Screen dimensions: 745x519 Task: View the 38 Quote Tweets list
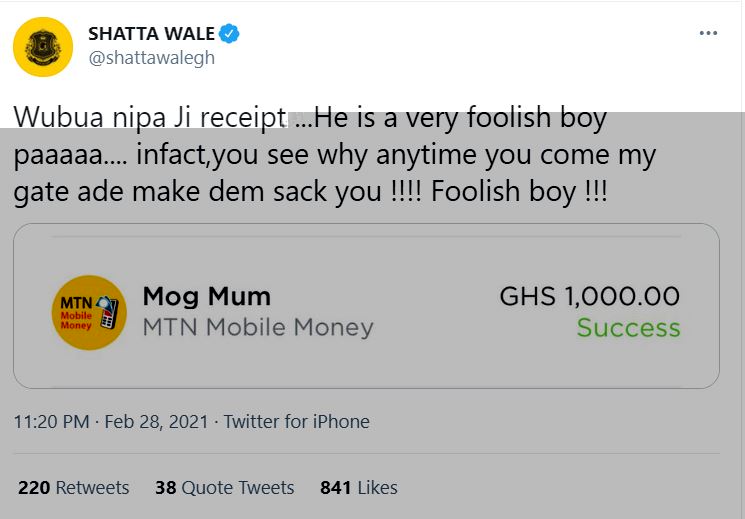(225, 488)
